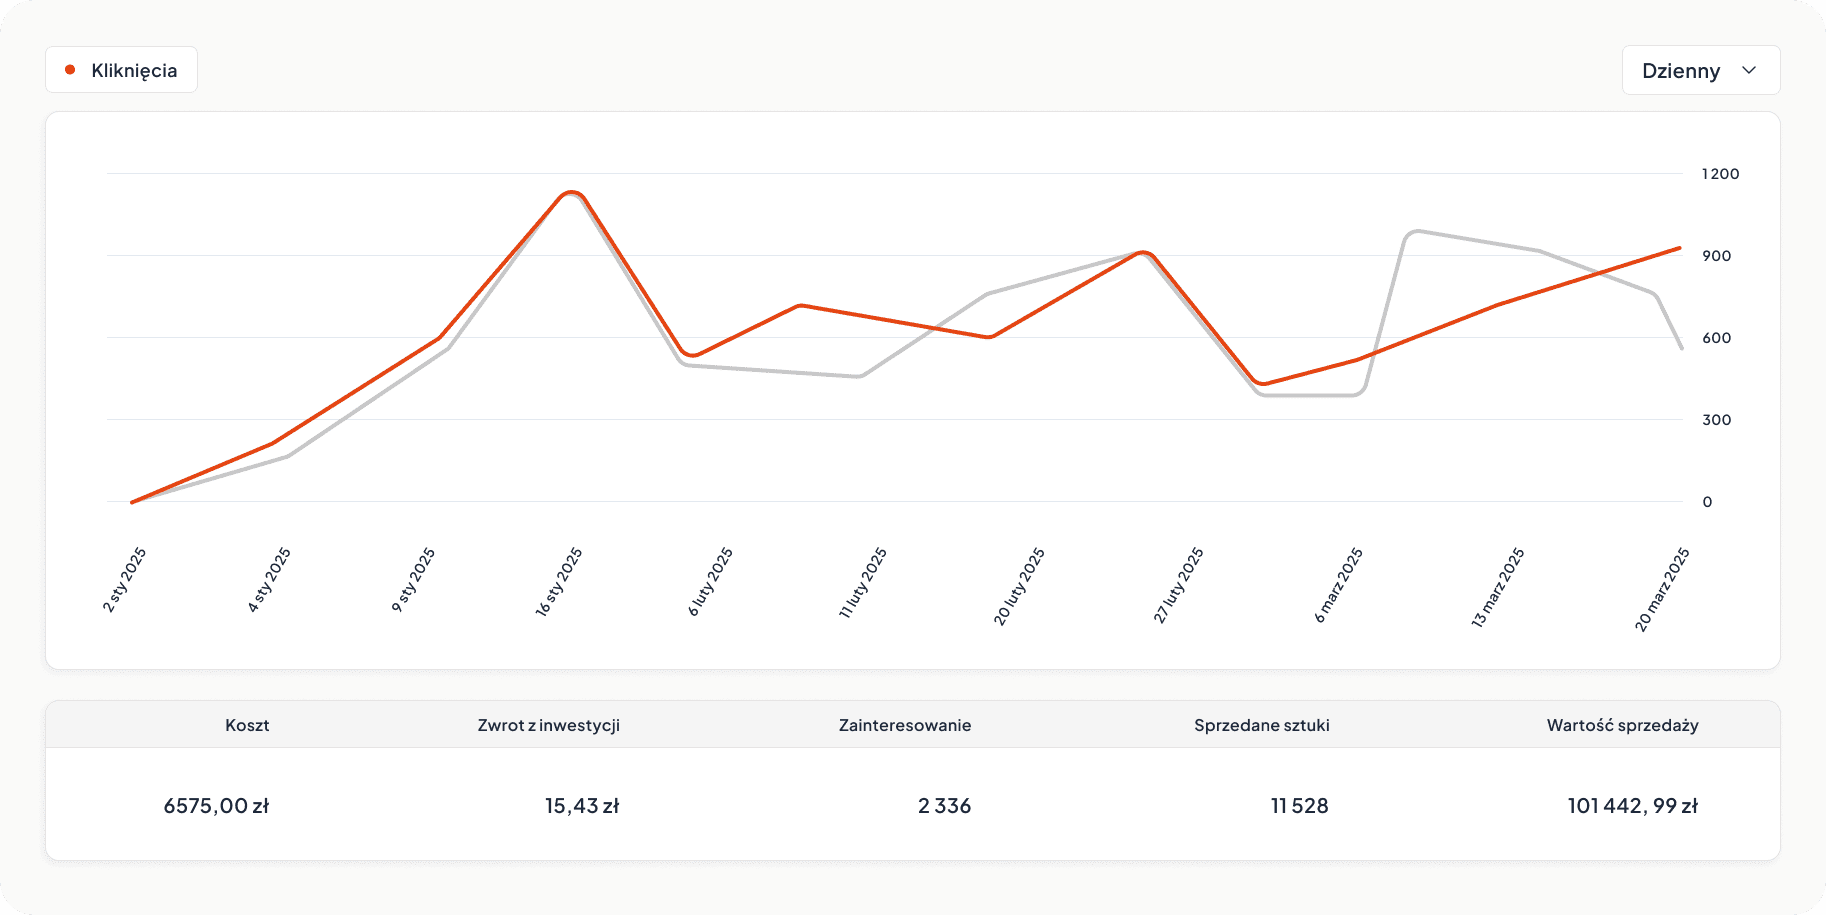Click the 1200 y-axis label
Viewport: 1826px width, 915px height.
coord(1720,174)
